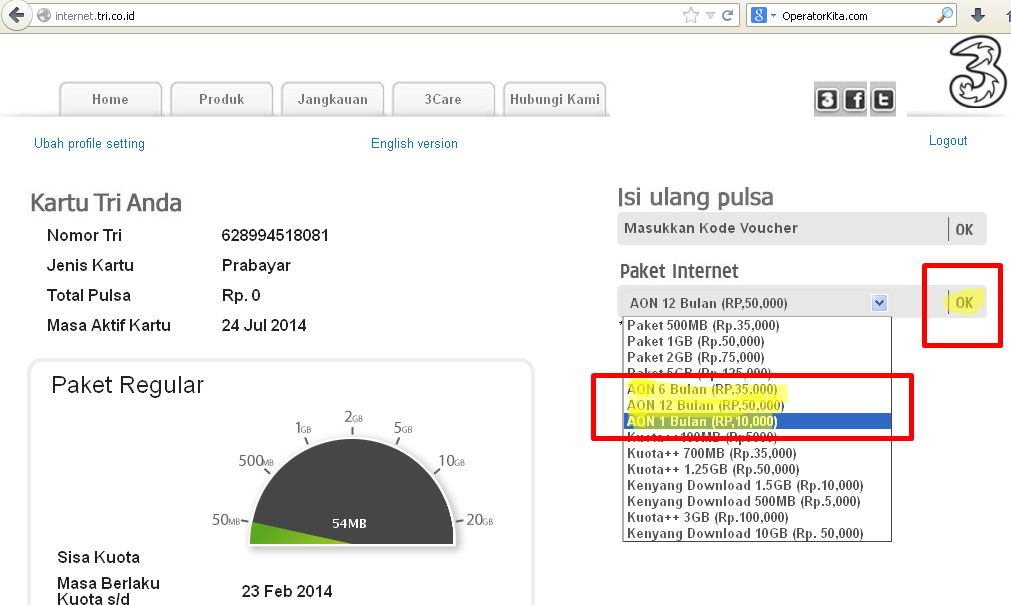The image size is (1011, 605).
Task: Select Paket 1GB (Rp.50,000) option
Action: click(x=757, y=341)
